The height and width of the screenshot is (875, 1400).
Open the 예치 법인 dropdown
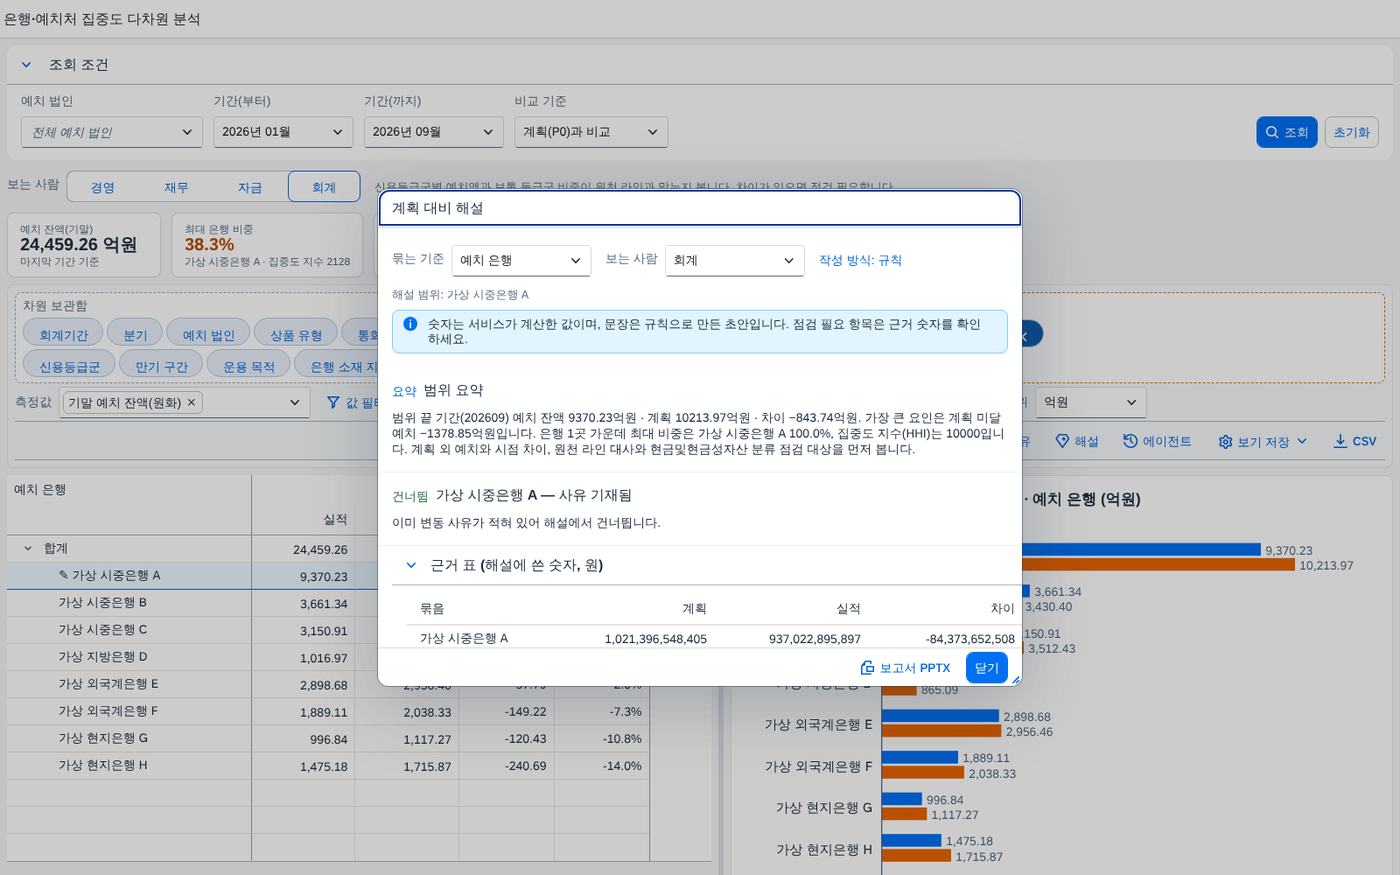coord(112,132)
